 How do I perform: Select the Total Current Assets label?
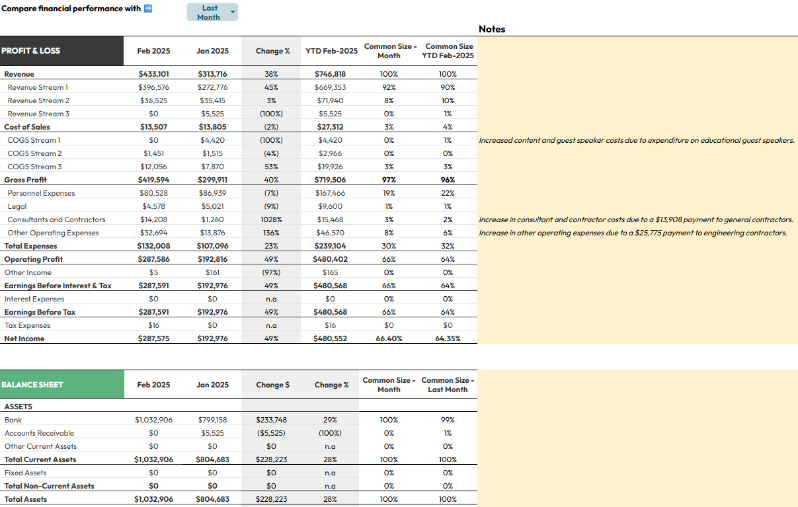pyautogui.click(x=40, y=460)
